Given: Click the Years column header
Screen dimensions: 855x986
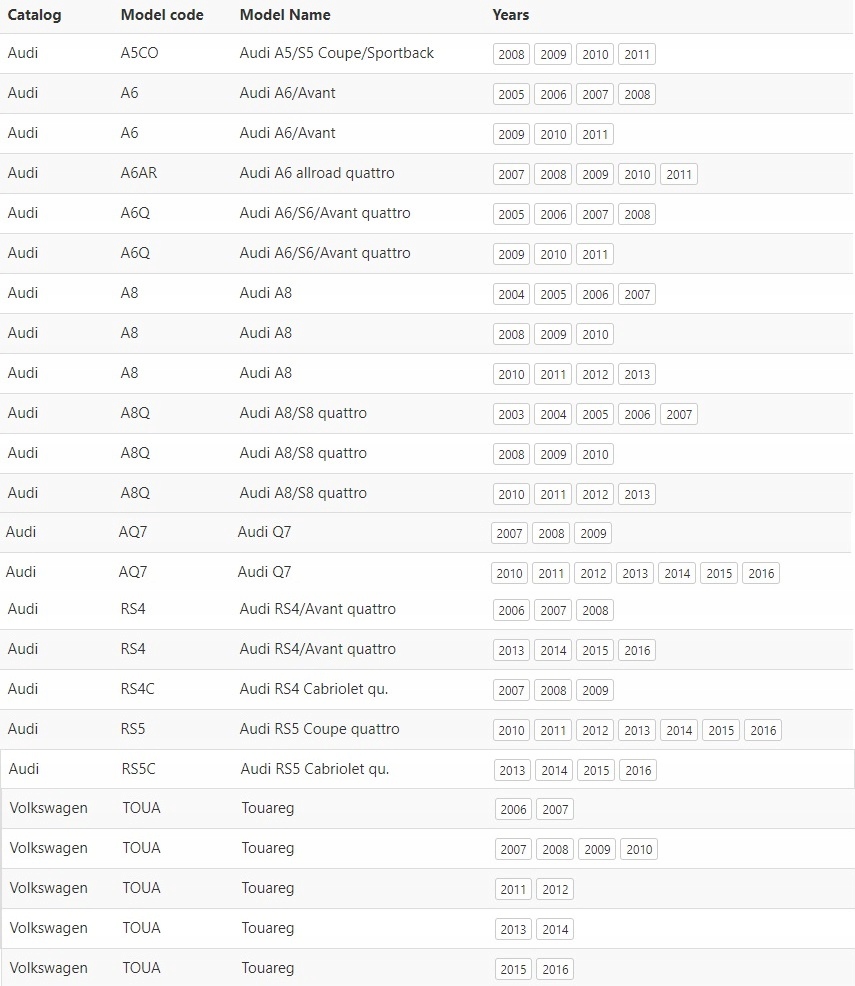Looking at the screenshot, I should 510,15.
